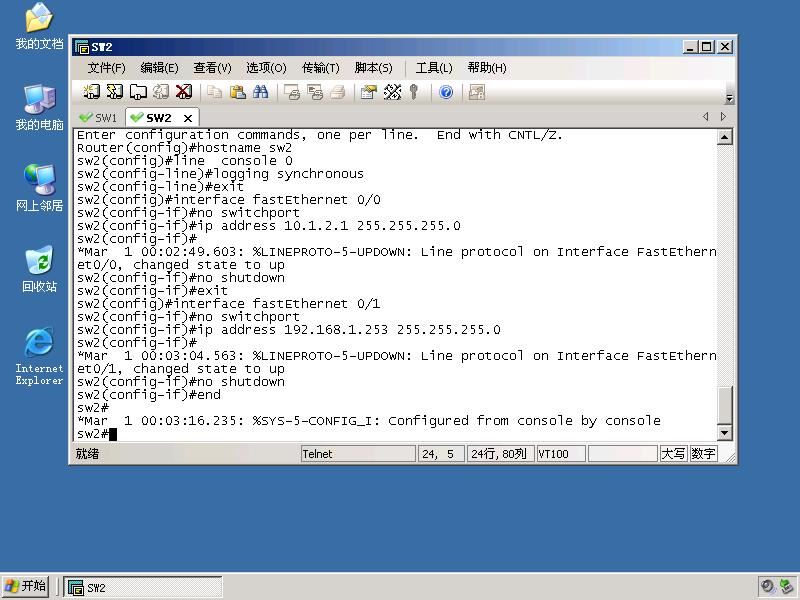Click the terminal scrollbar down arrow
This screenshot has width=800, height=600.
(725, 434)
